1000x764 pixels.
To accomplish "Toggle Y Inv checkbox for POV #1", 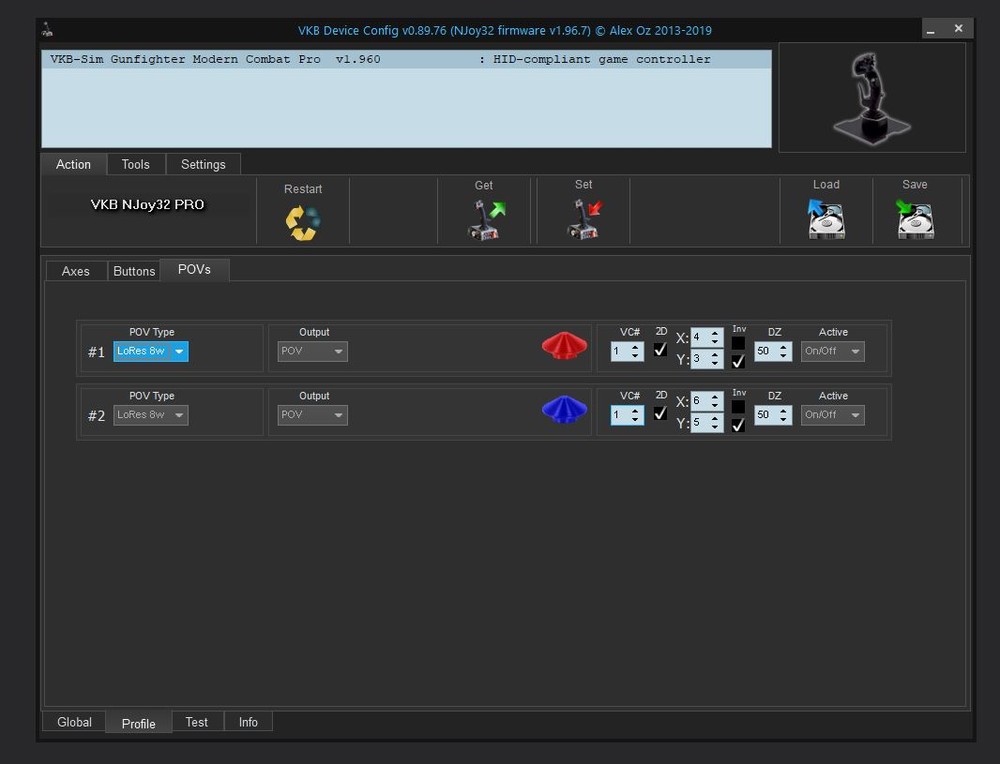I will [738, 362].
